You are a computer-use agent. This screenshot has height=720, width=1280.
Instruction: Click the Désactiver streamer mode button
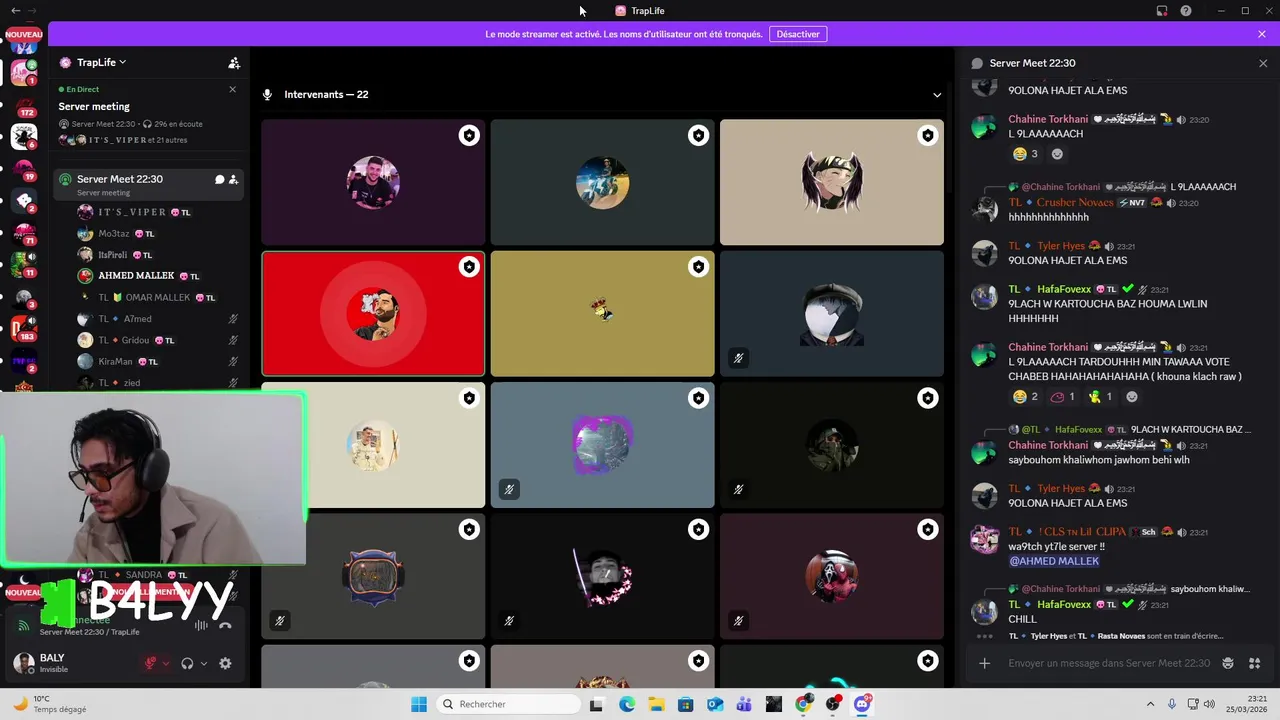(x=798, y=34)
